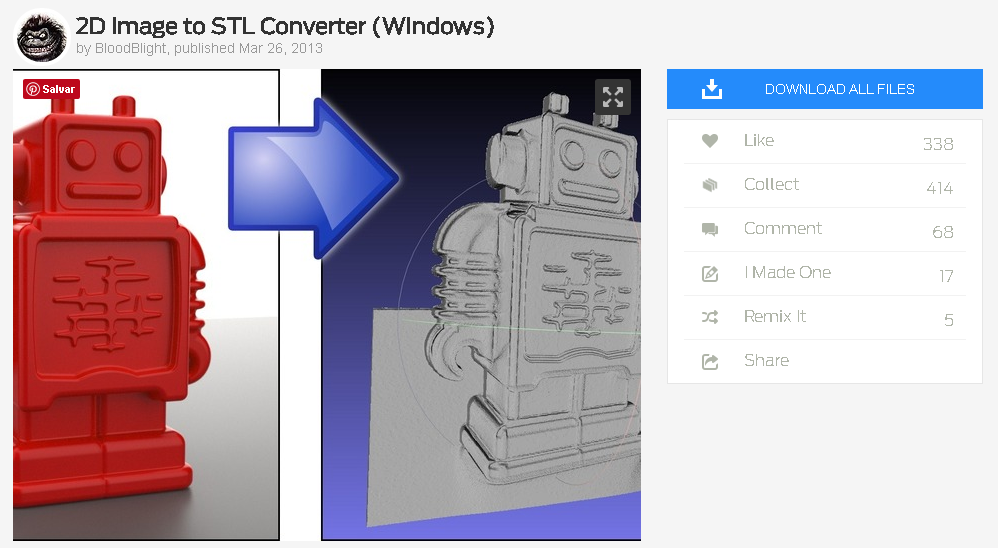Viewport: 998px width, 548px height.
Task: Click the I Made One pencil icon
Action: pyautogui.click(x=710, y=274)
